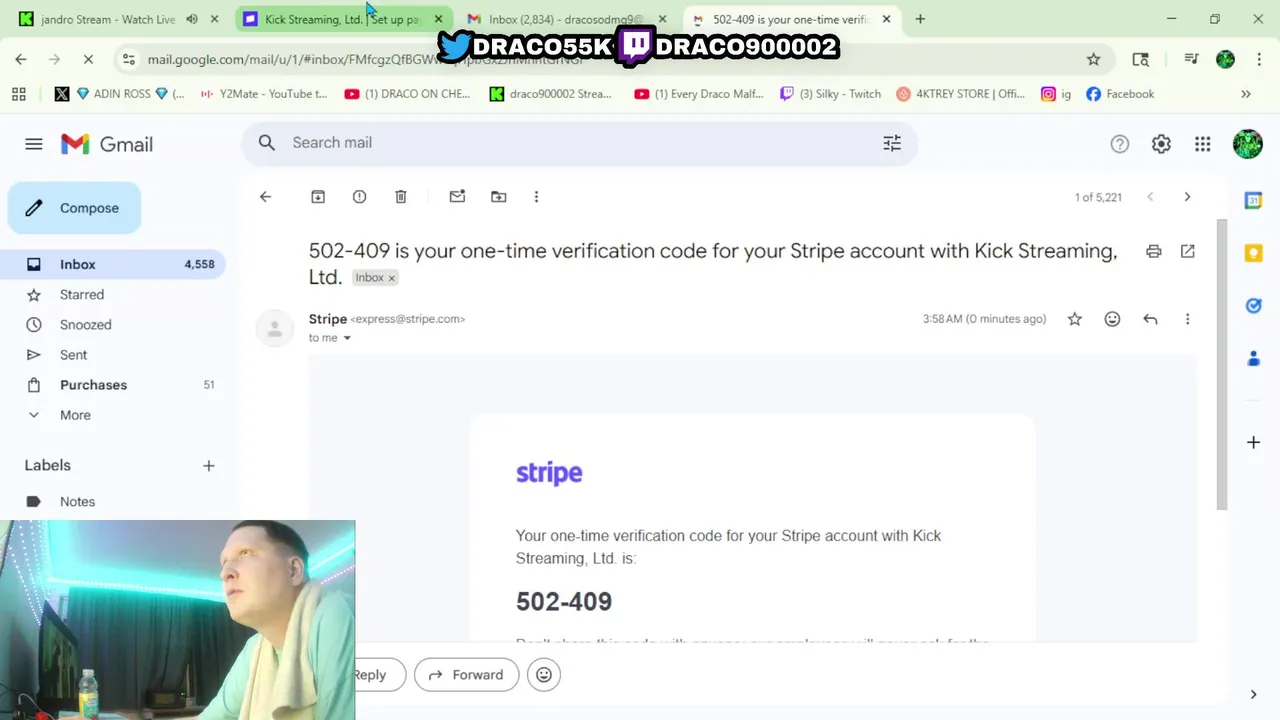The height and width of the screenshot is (720, 1280).
Task: Print this email conversation
Action: pos(1154,251)
